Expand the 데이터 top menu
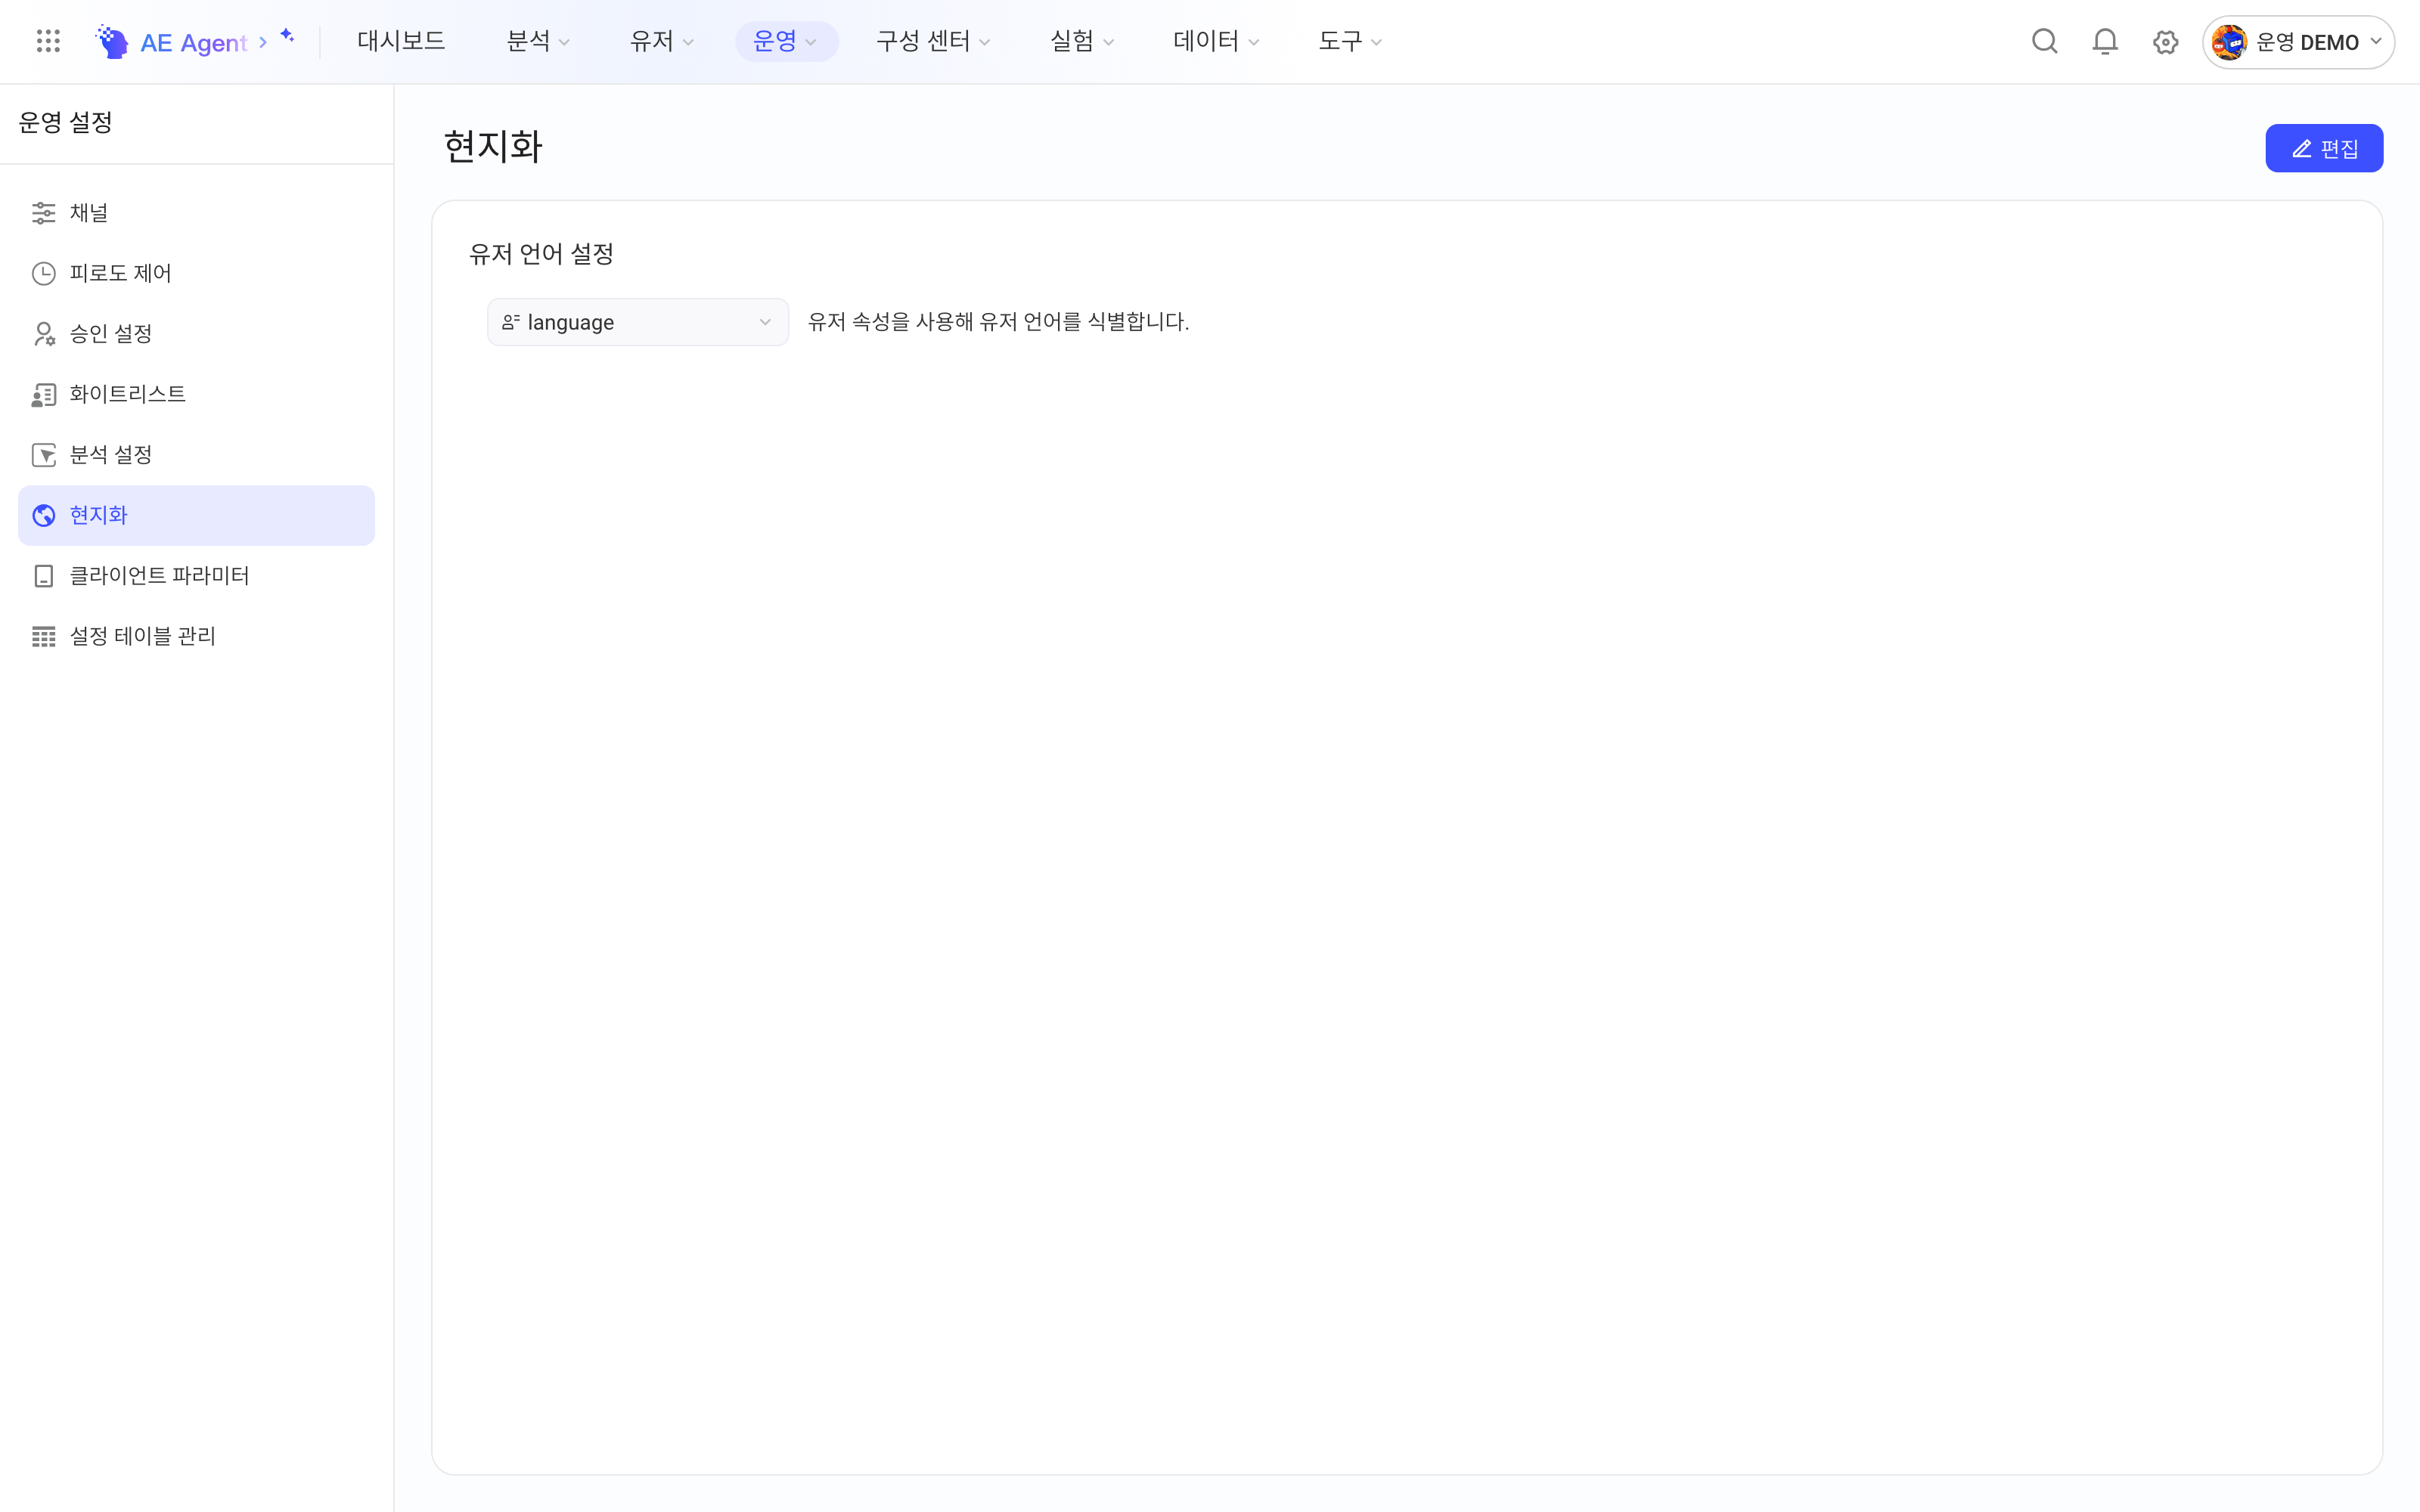Viewport: 2420px width, 1512px height. 1216,41
